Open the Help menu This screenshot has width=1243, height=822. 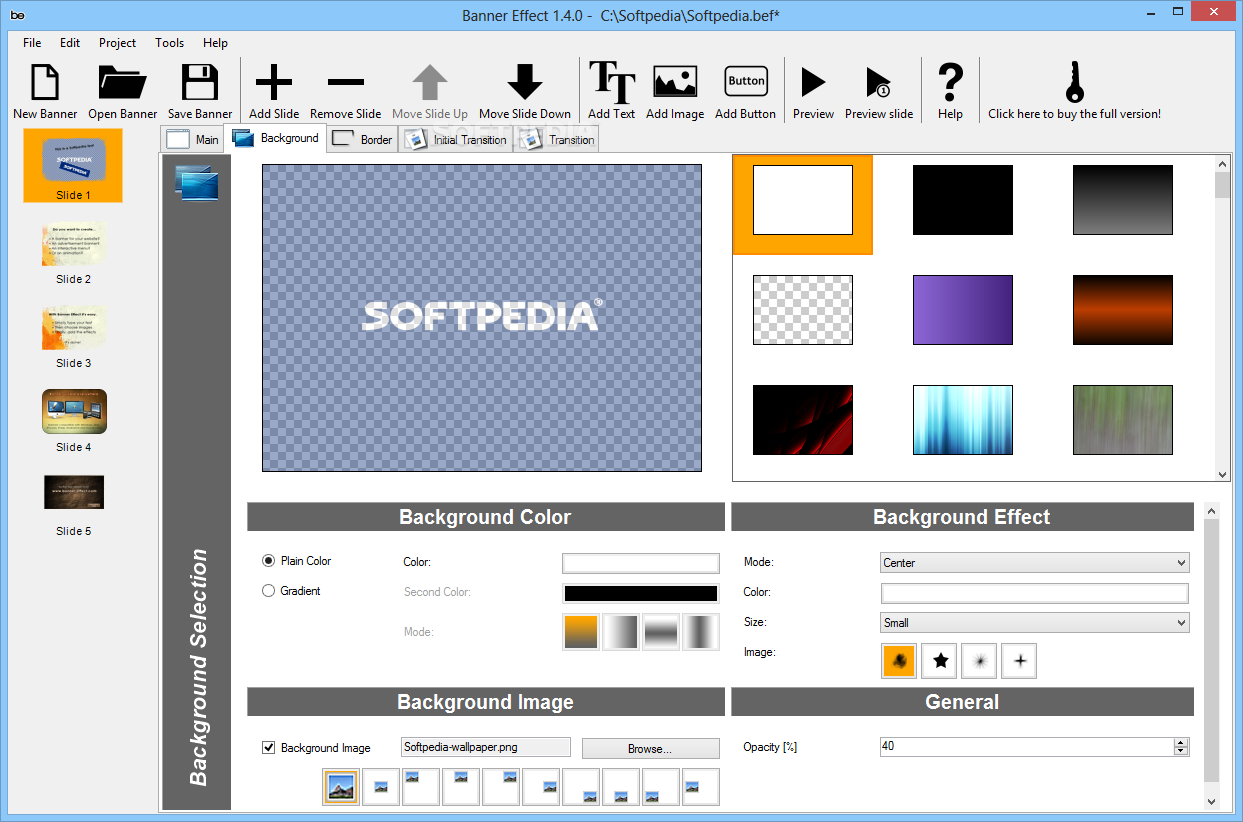(x=215, y=43)
